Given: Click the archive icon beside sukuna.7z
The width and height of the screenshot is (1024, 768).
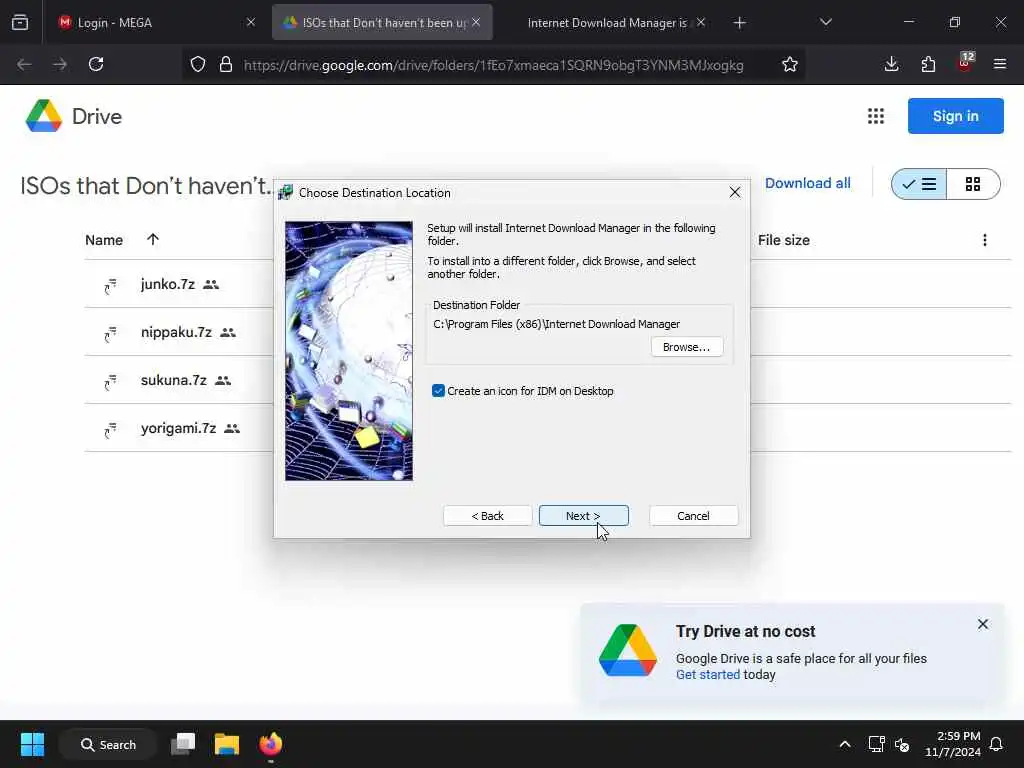Looking at the screenshot, I should coord(110,381).
